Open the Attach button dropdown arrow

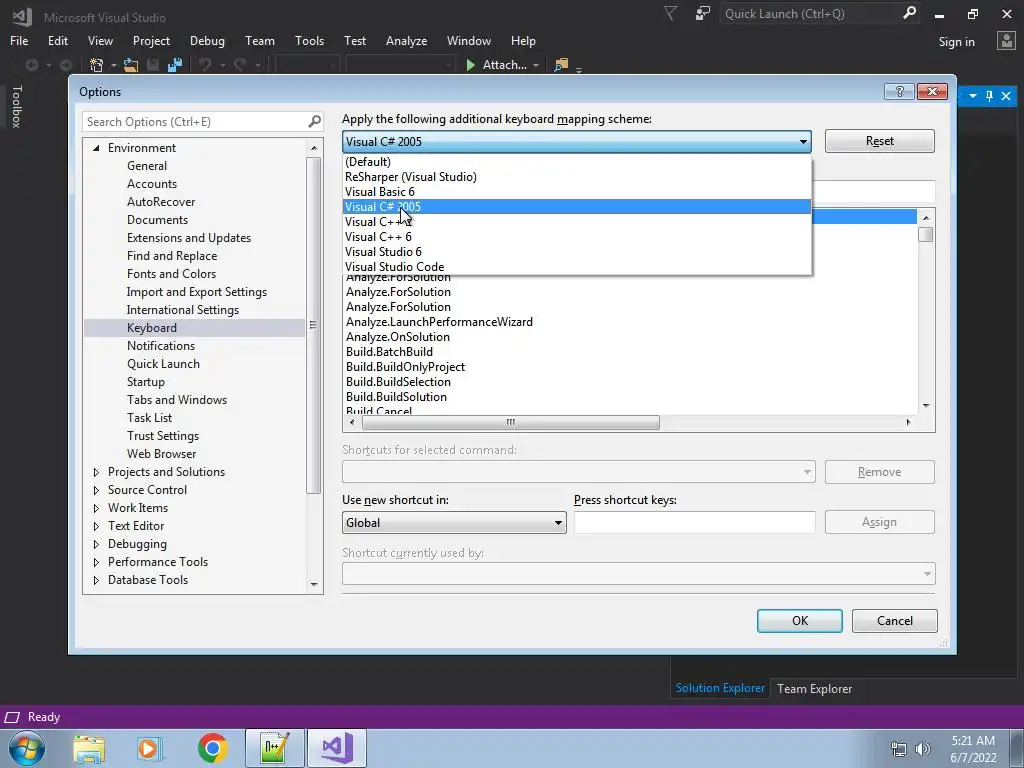[x=536, y=65]
